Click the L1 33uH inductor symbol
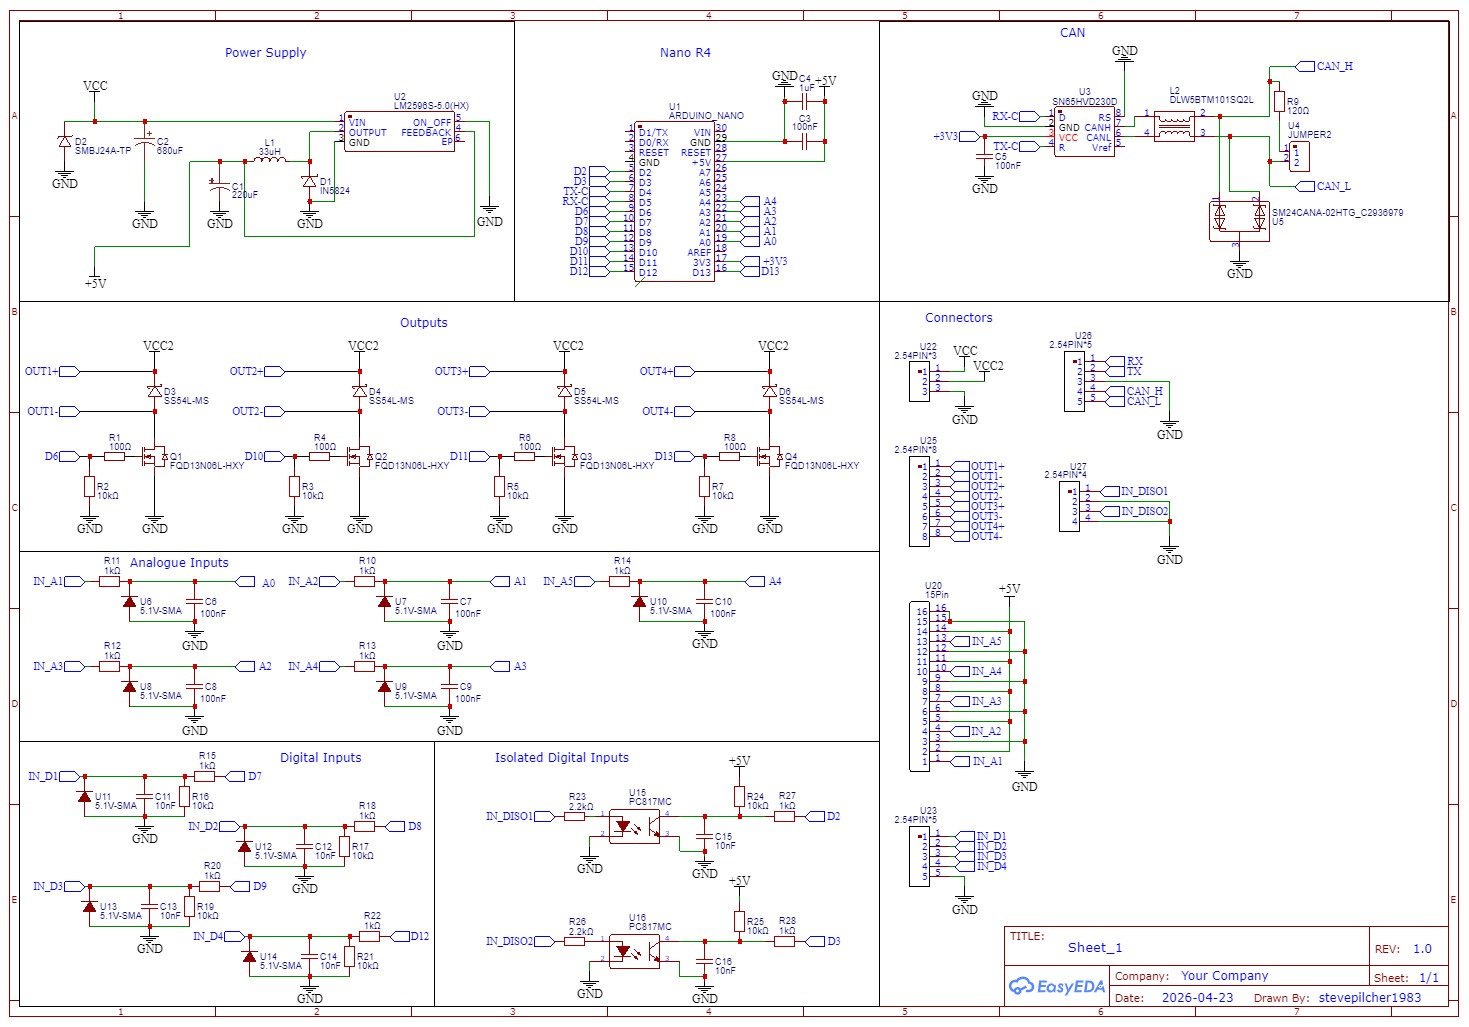Viewport: 1469px width, 1027px height. 269,160
